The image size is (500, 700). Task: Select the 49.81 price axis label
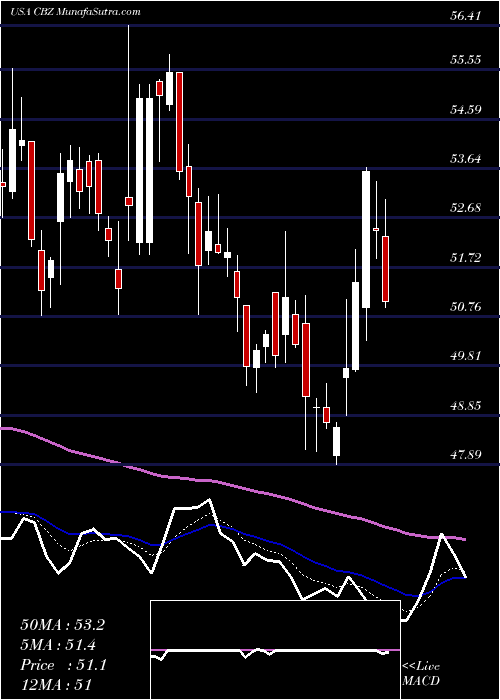[466, 356]
